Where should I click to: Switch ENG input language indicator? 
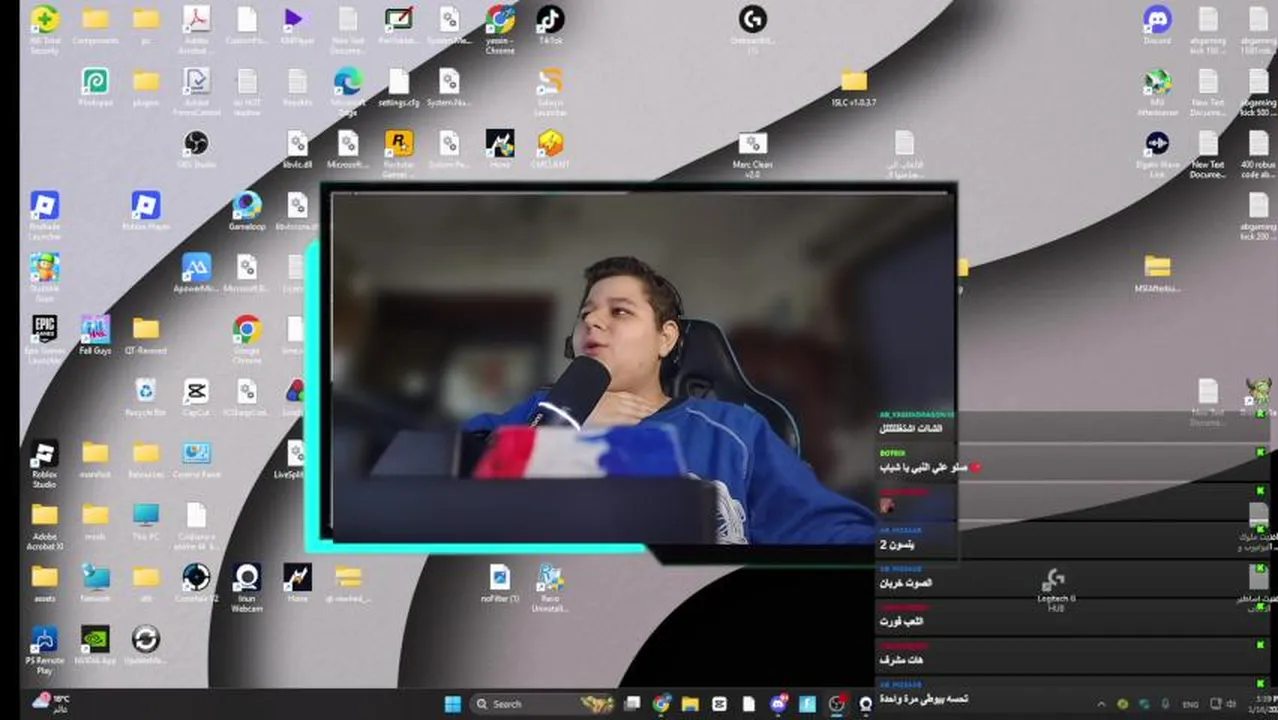point(1191,704)
